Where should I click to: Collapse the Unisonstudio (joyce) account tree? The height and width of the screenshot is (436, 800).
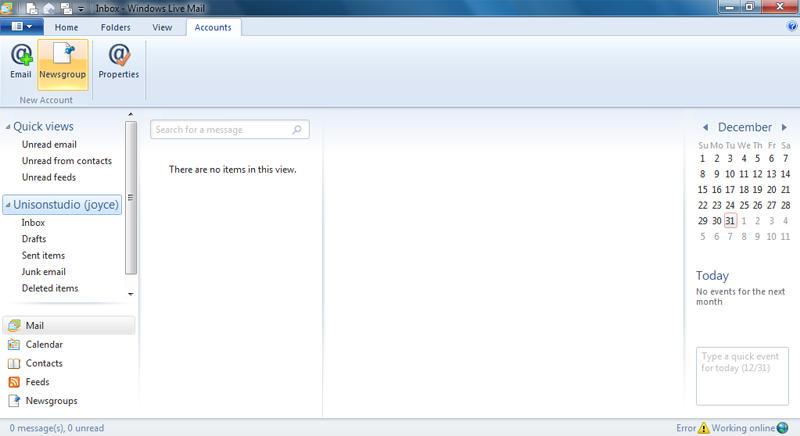8,205
